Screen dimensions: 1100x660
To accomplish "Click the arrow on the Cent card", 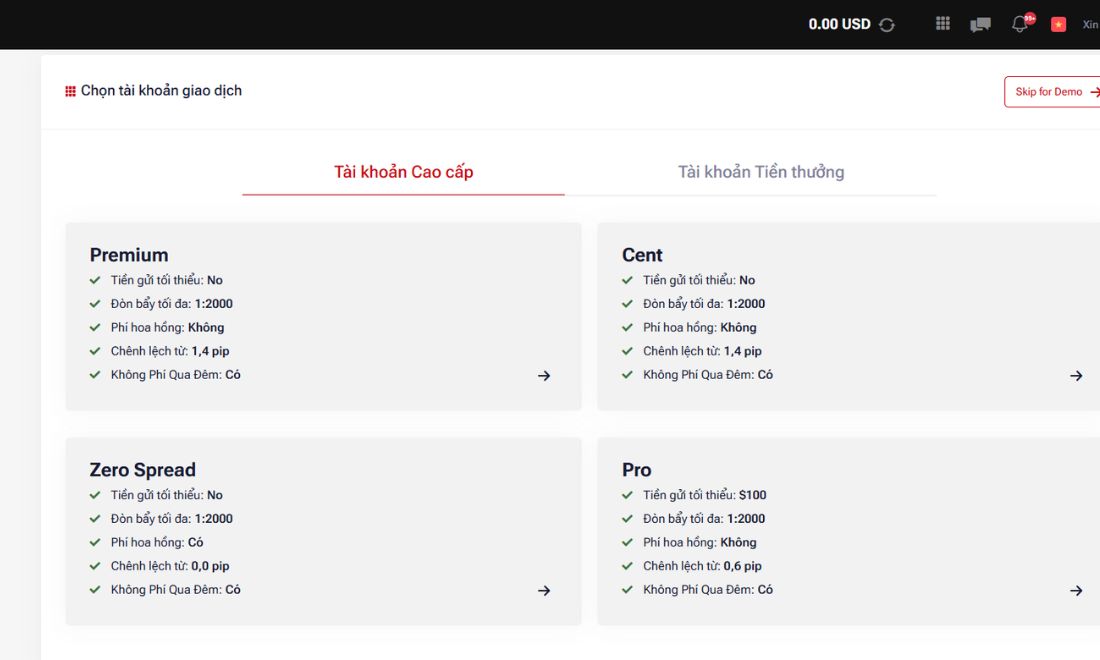I will click(1076, 376).
